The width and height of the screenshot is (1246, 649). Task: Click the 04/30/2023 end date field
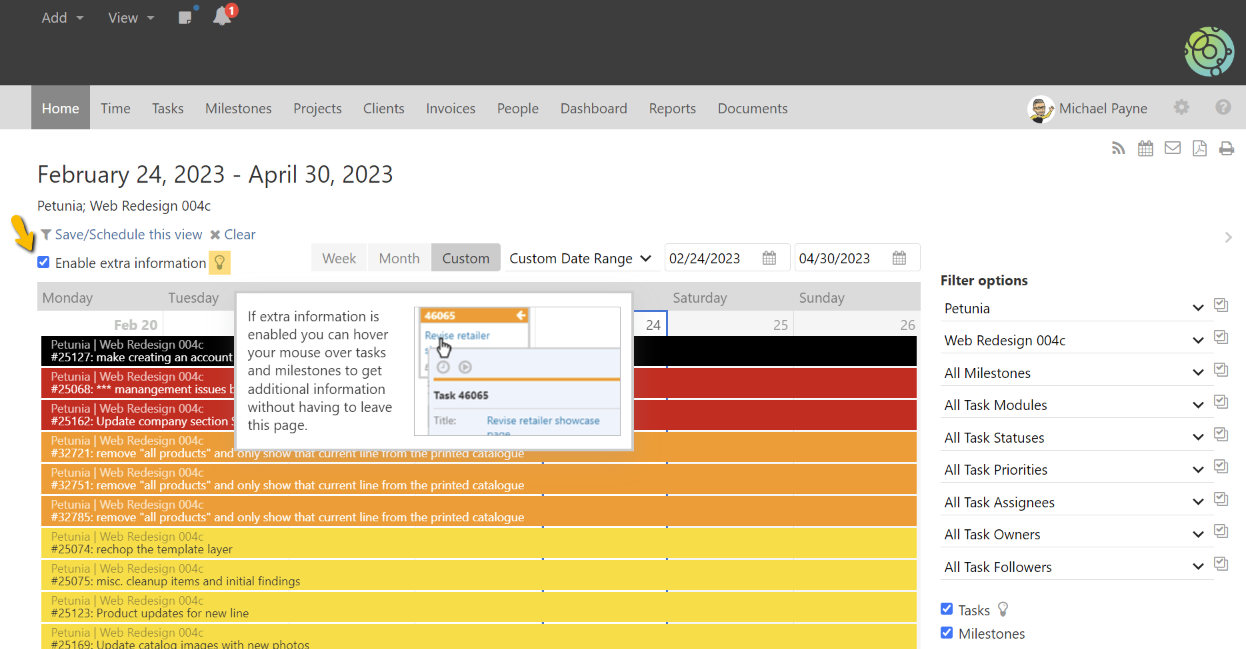tap(842, 258)
